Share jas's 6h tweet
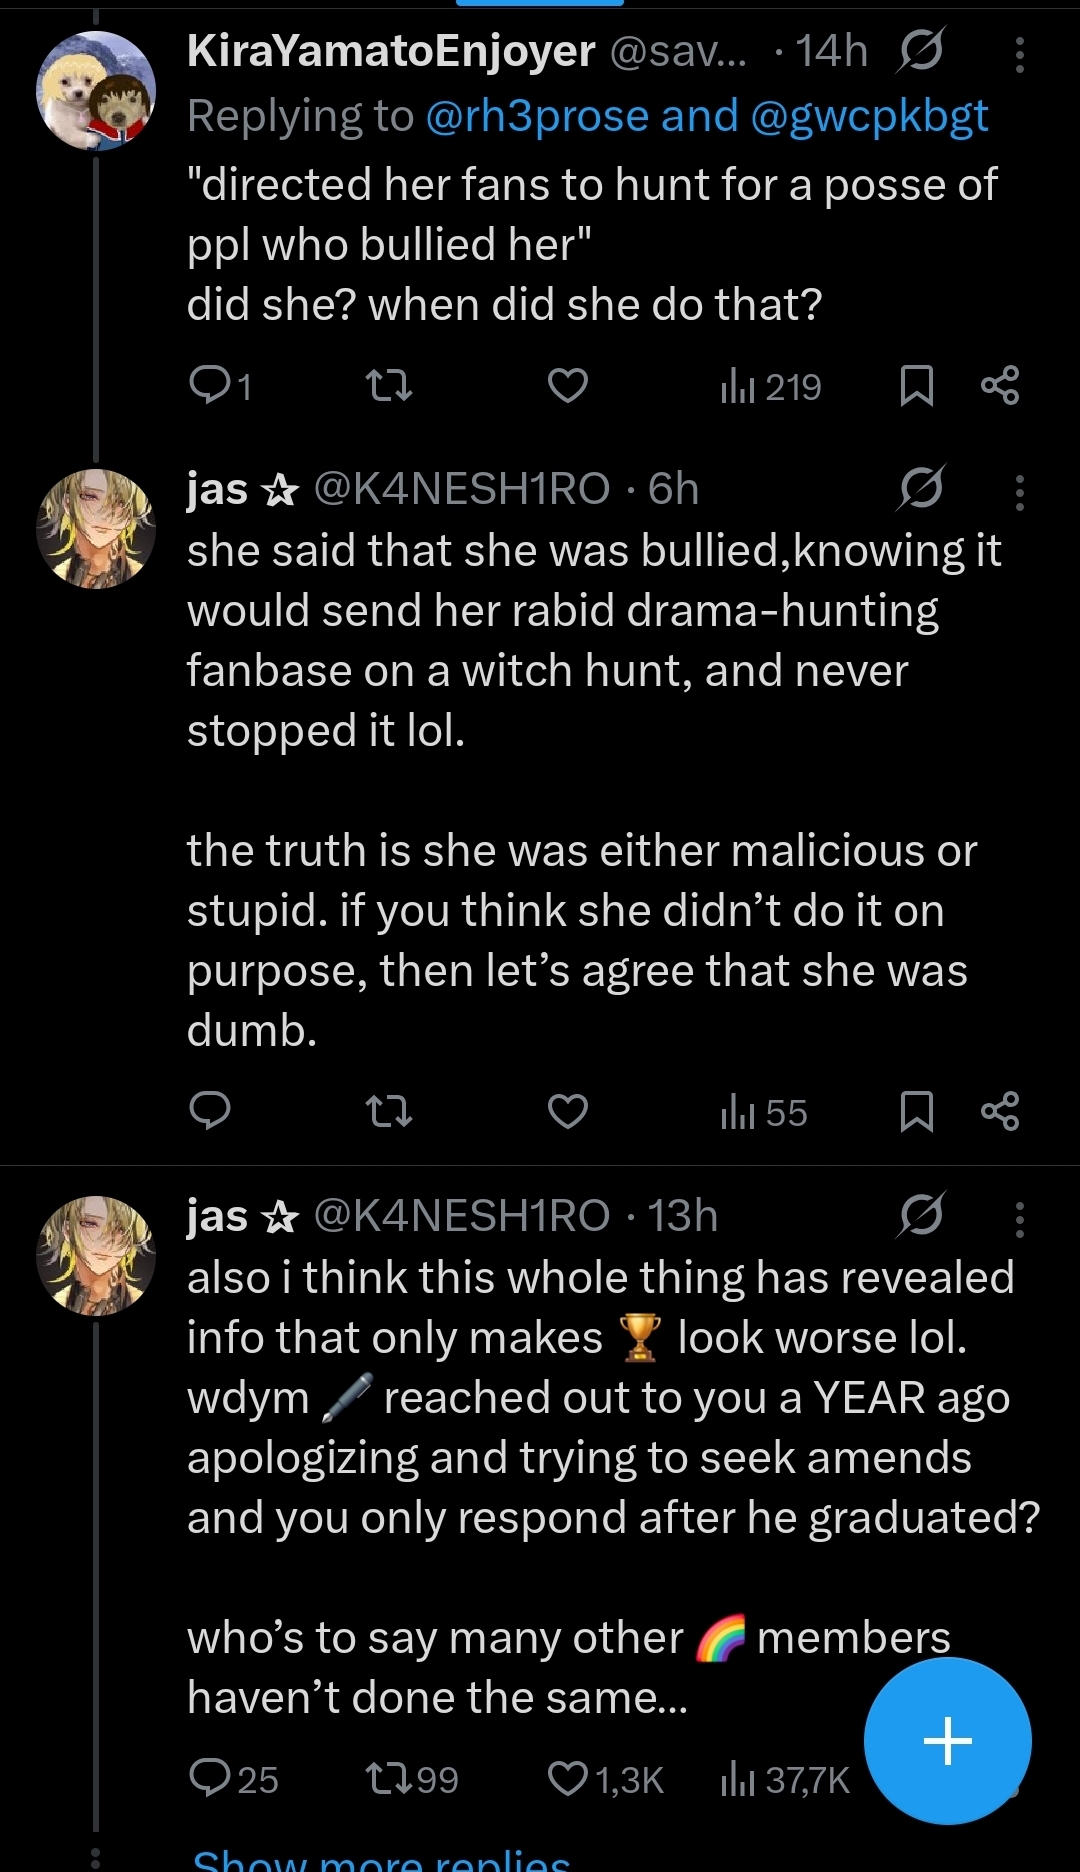 click(x=1000, y=1111)
